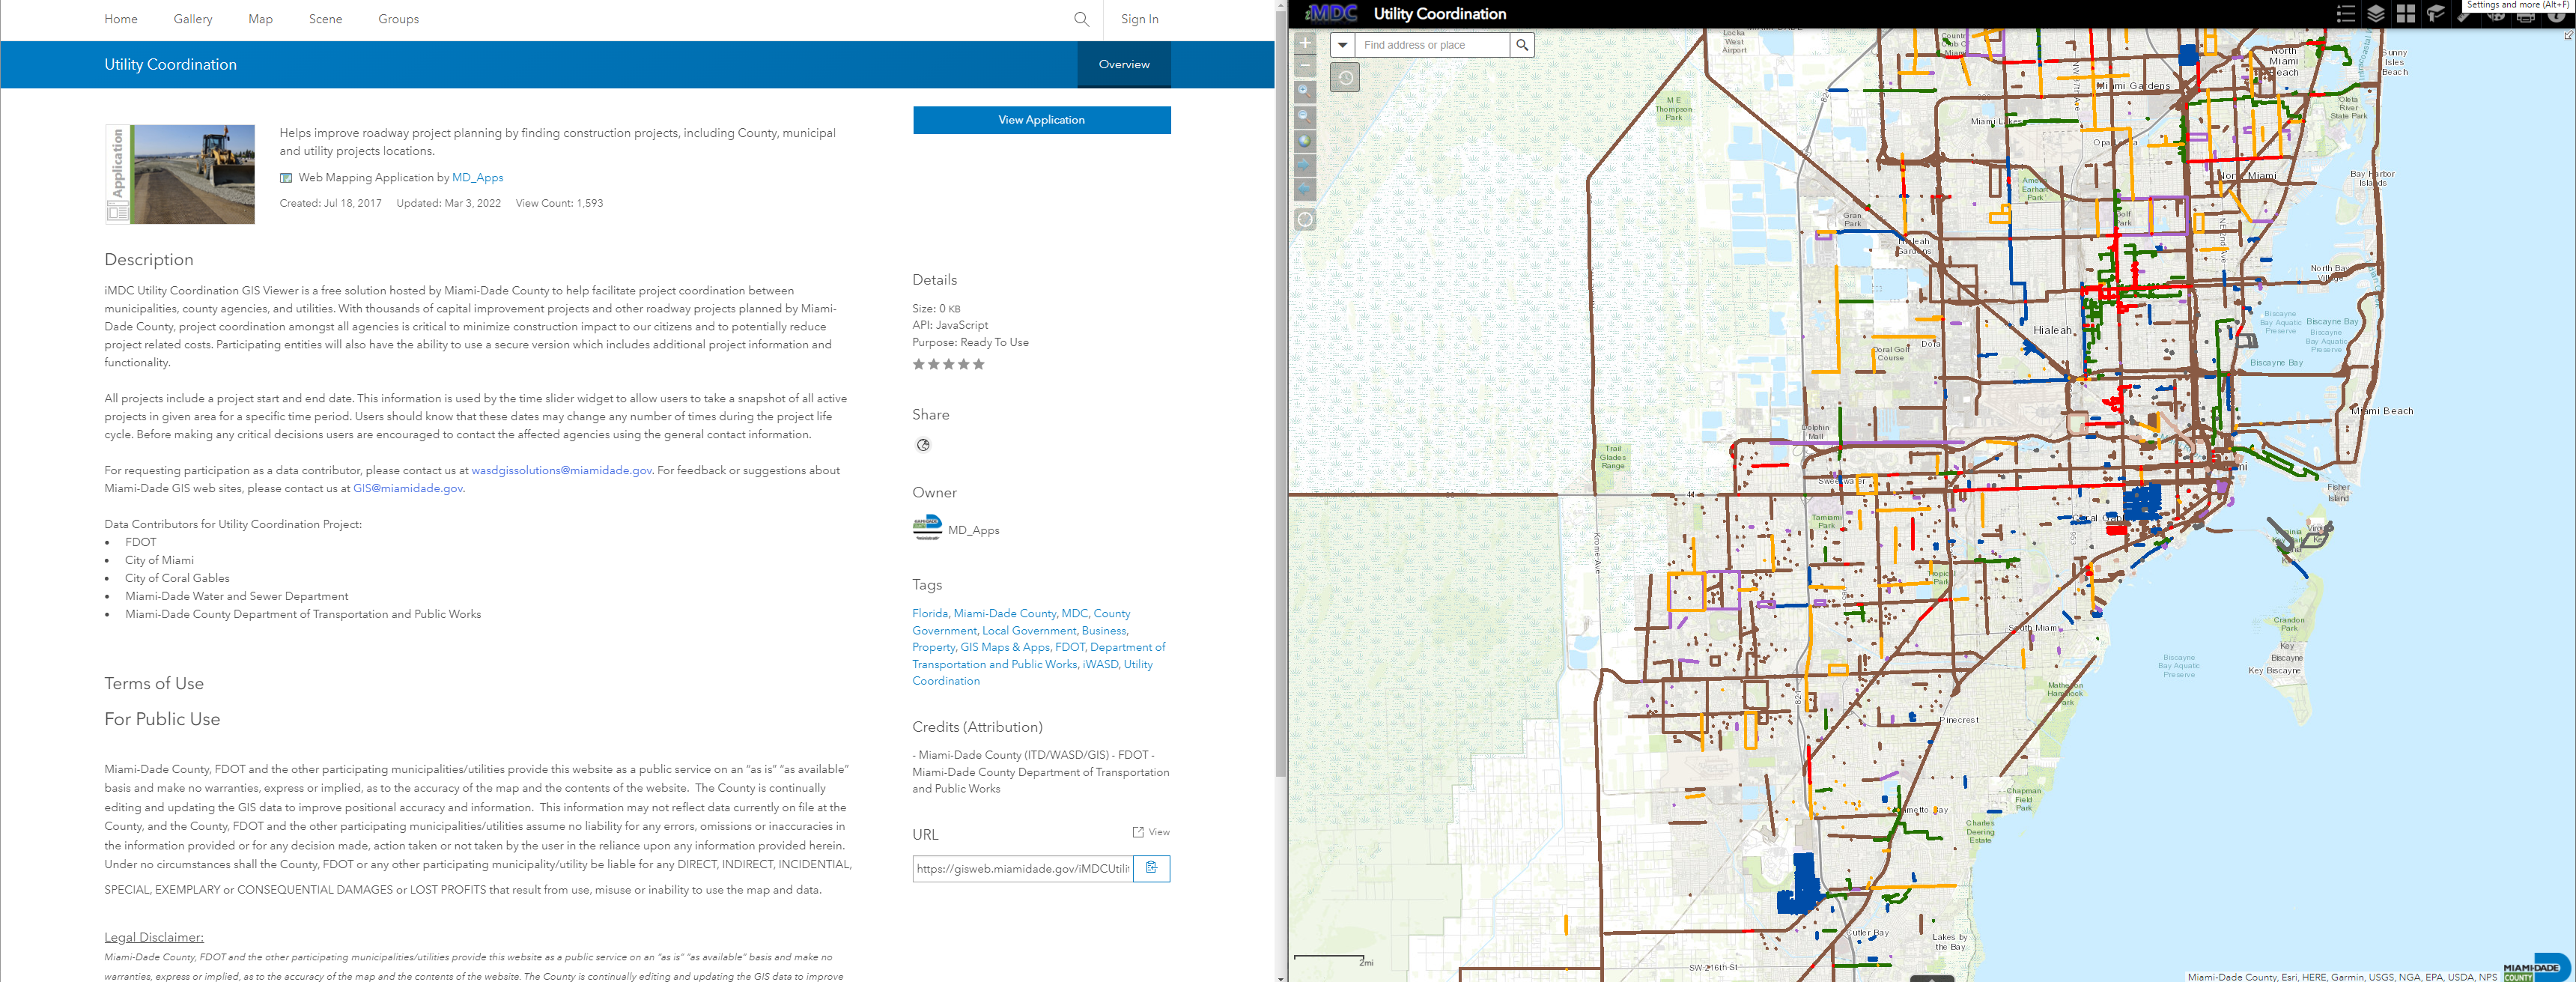Switch to the Overview tab
Screen dimensions: 2576x982
pyautogui.click(x=1124, y=64)
